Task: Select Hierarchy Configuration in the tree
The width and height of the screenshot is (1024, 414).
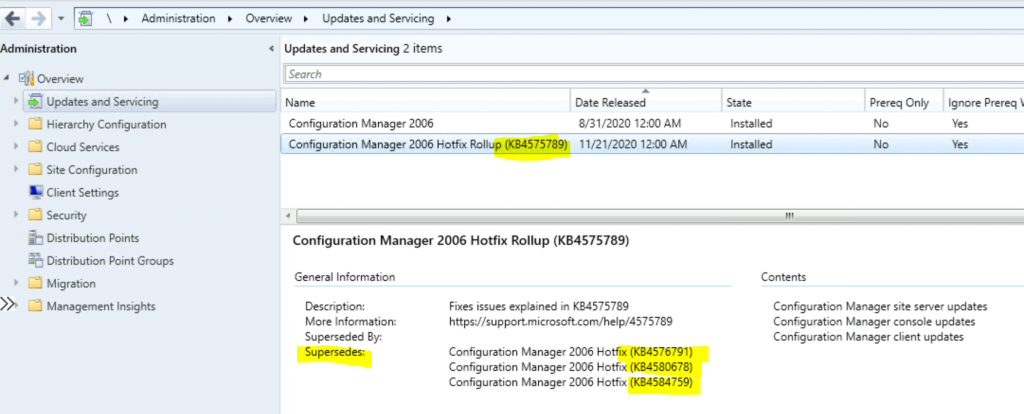Action: [x=106, y=124]
